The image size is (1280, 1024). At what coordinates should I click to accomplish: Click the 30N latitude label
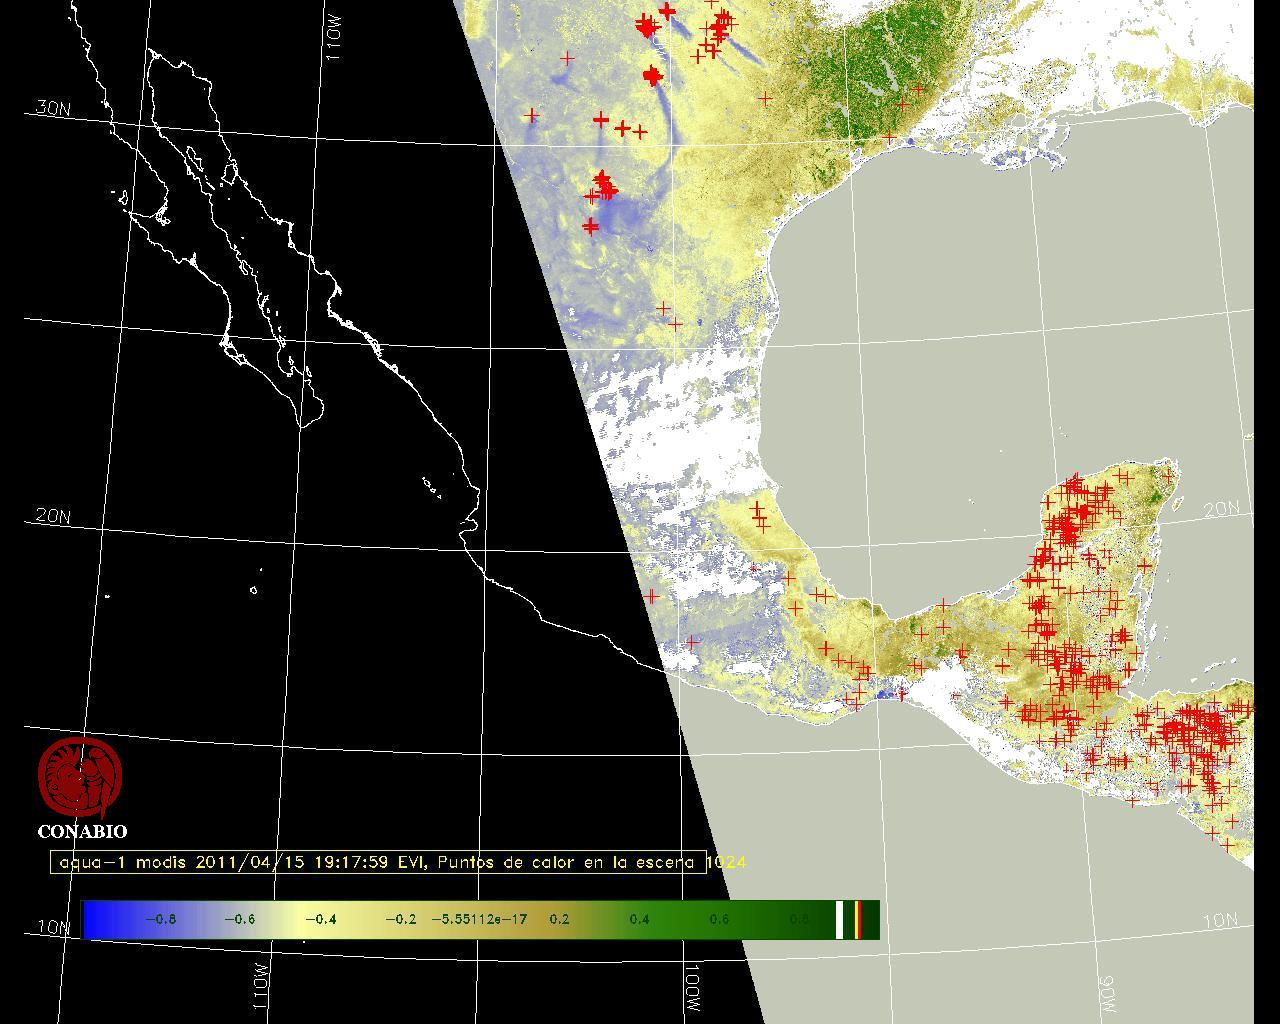[x=53, y=108]
